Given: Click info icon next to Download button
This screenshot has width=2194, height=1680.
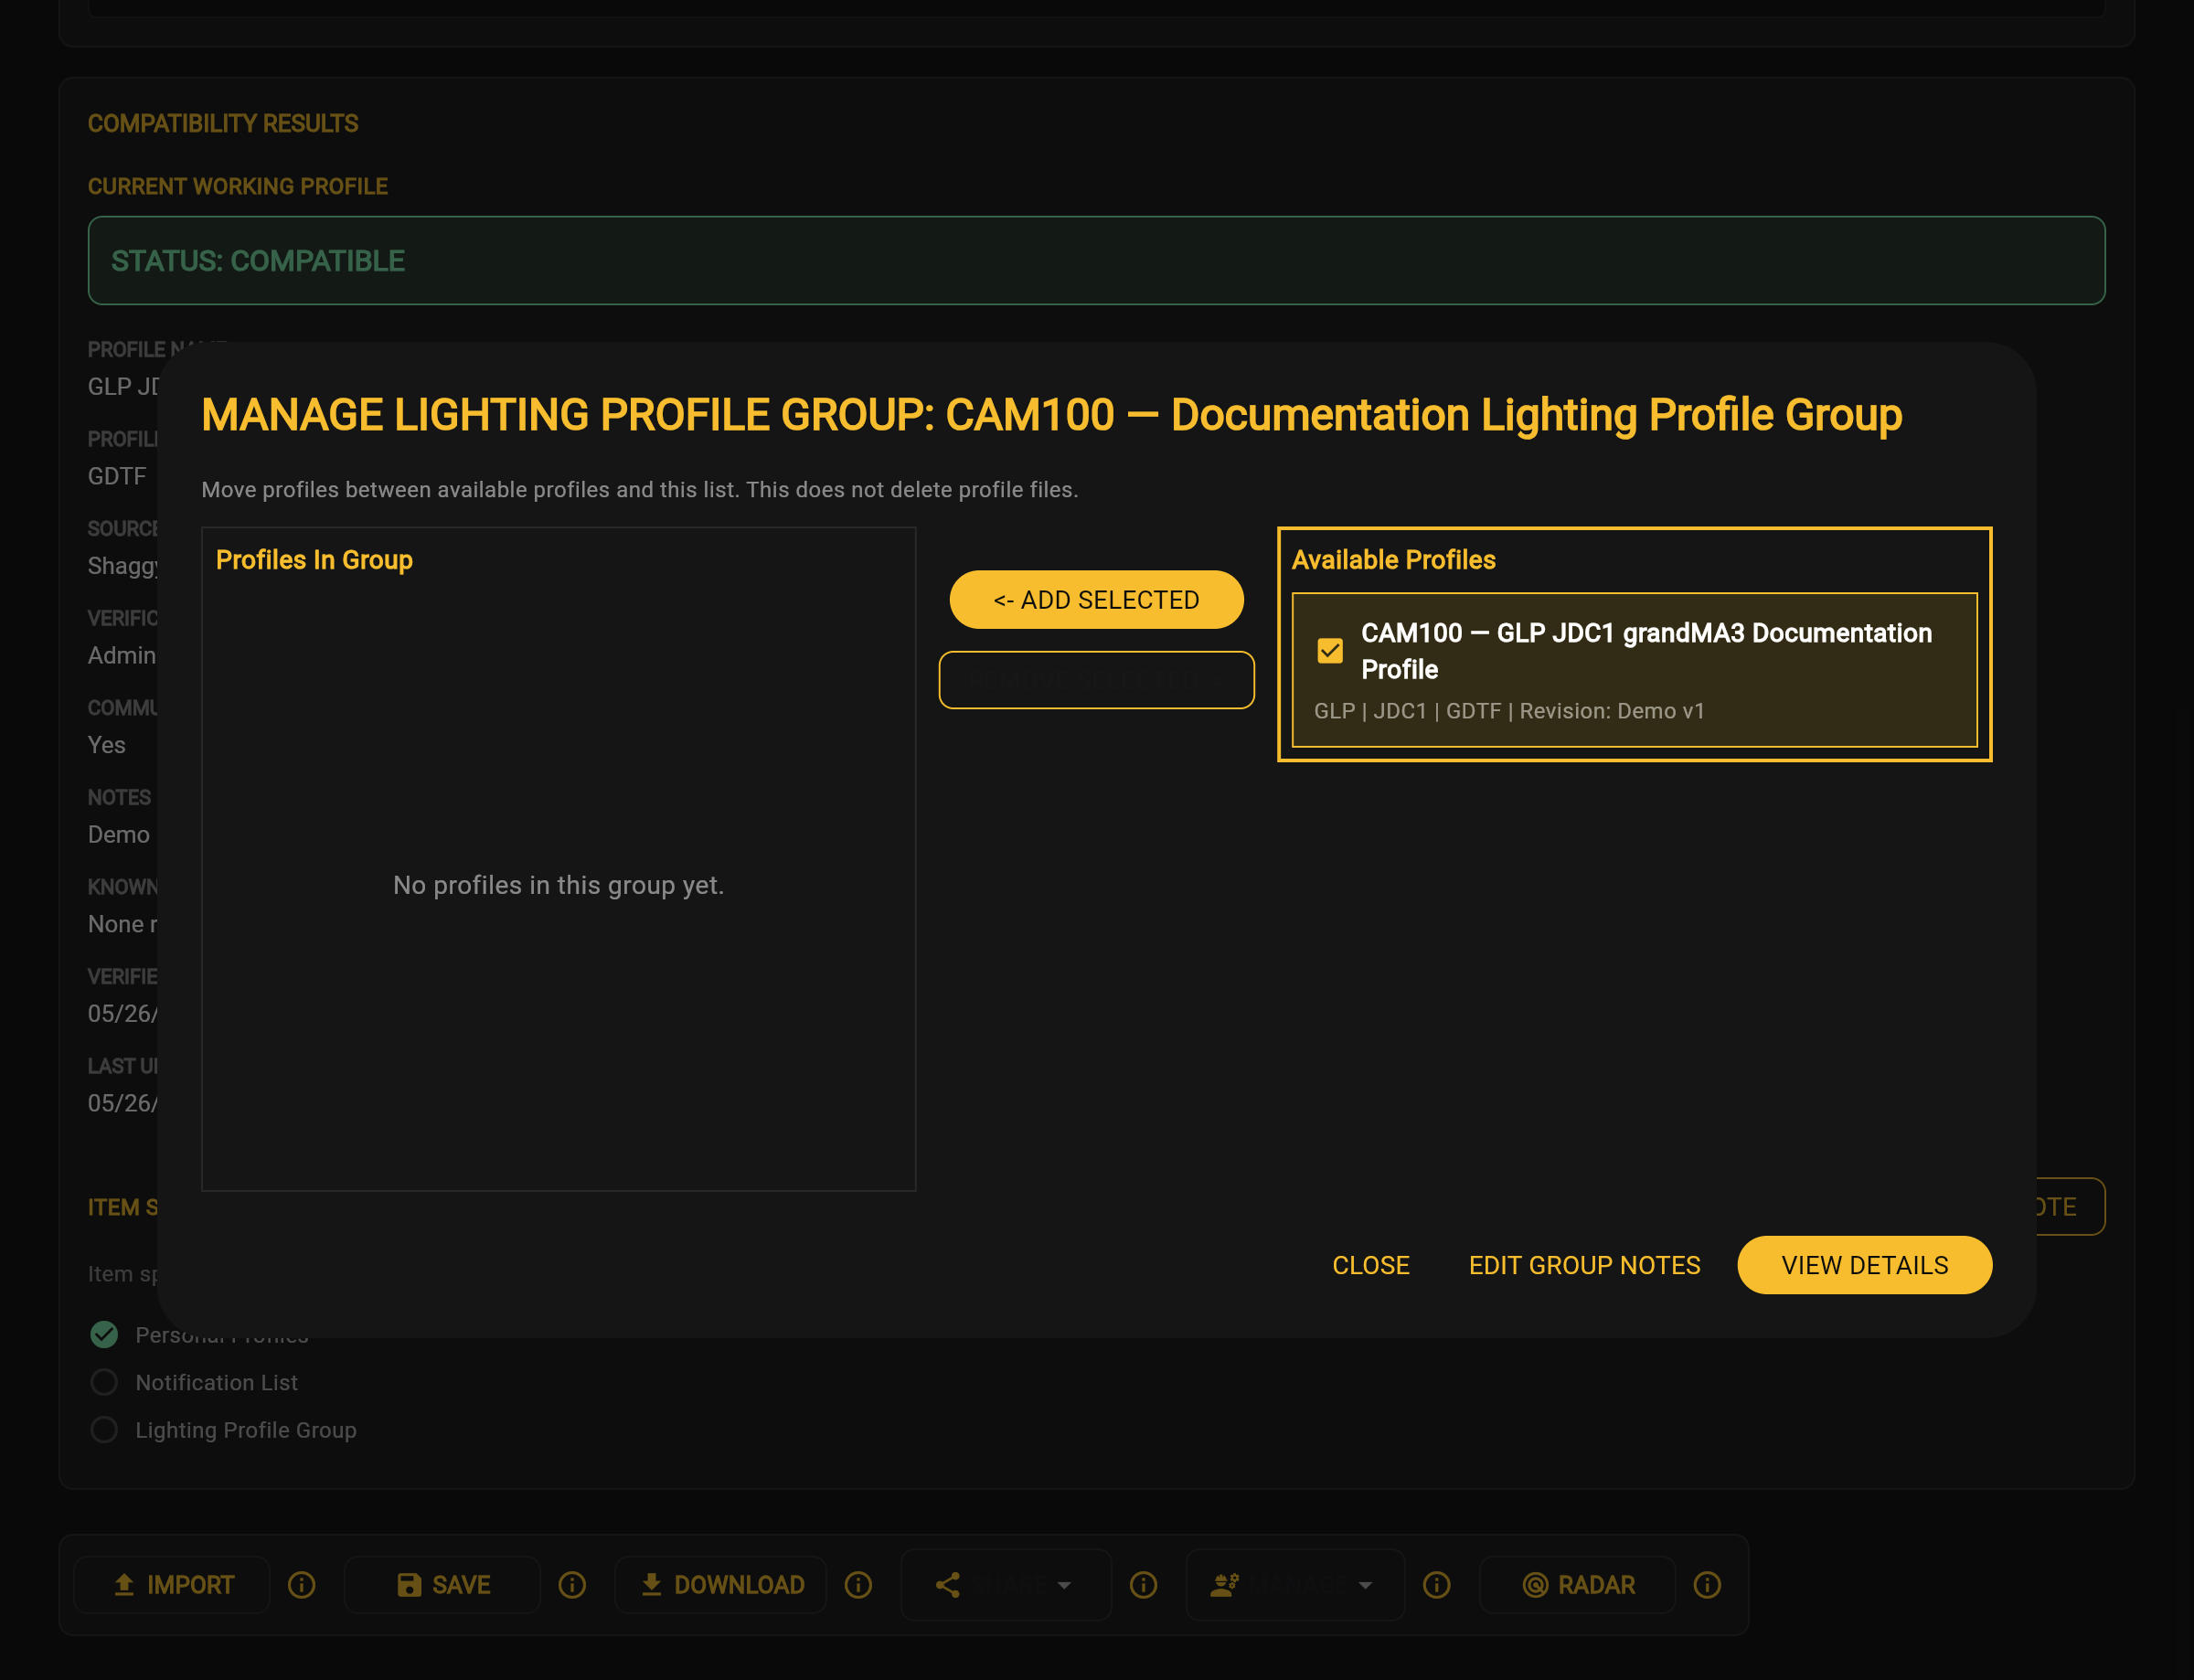Looking at the screenshot, I should click(x=858, y=1585).
